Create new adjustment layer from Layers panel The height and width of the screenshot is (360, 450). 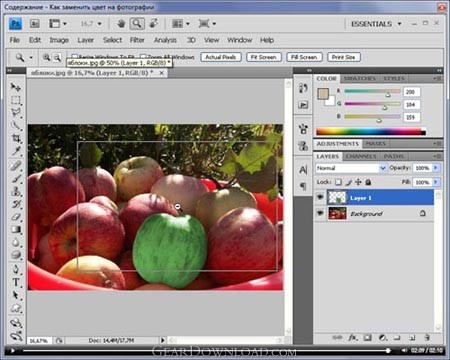(383, 338)
